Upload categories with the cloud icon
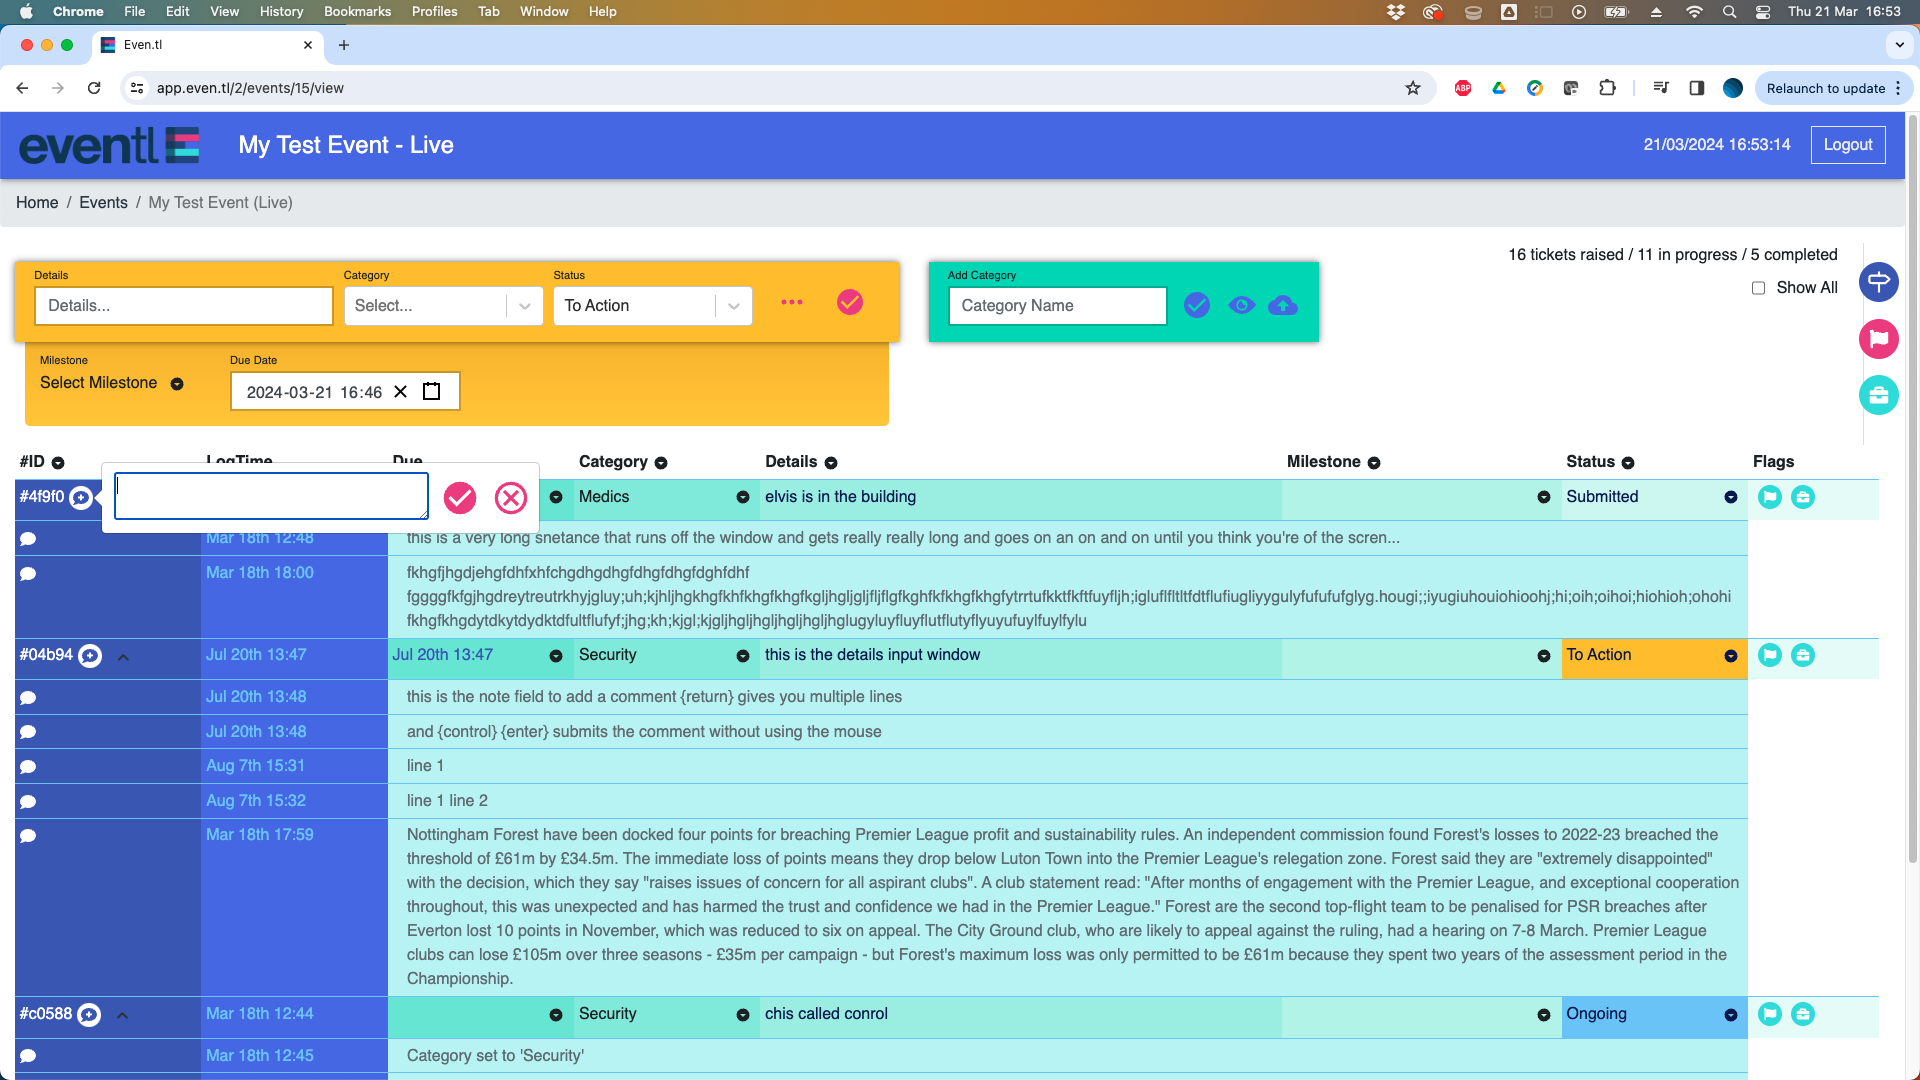This screenshot has width=1920, height=1080. [x=1283, y=305]
